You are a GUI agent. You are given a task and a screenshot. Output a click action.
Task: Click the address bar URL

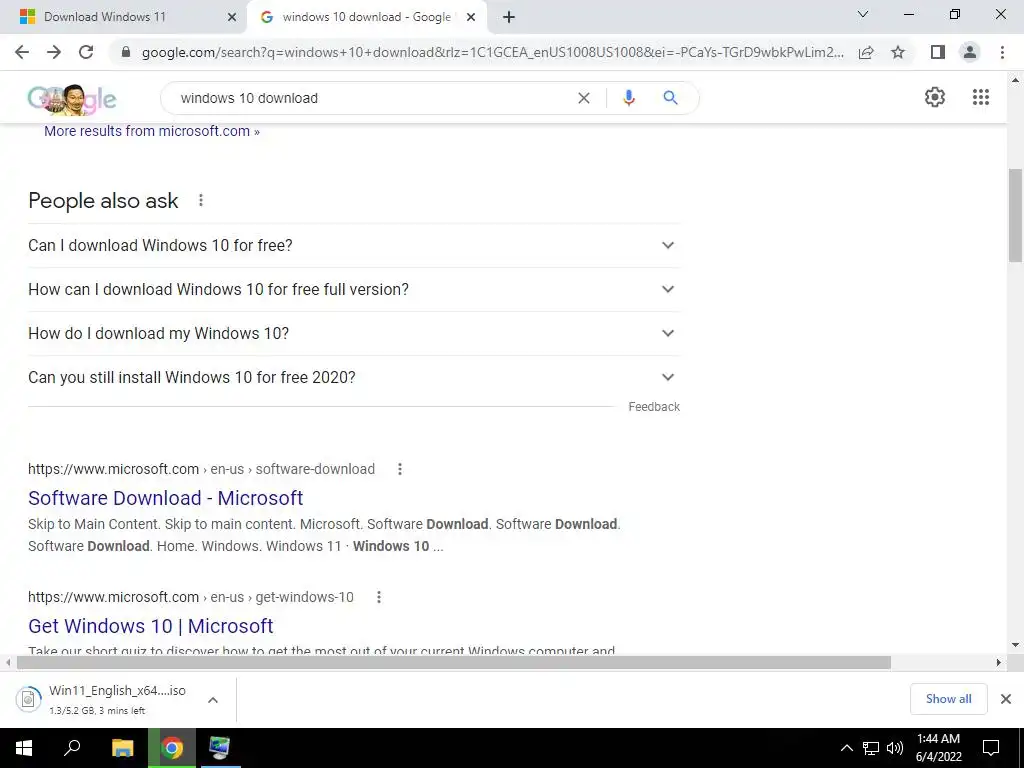click(492, 52)
